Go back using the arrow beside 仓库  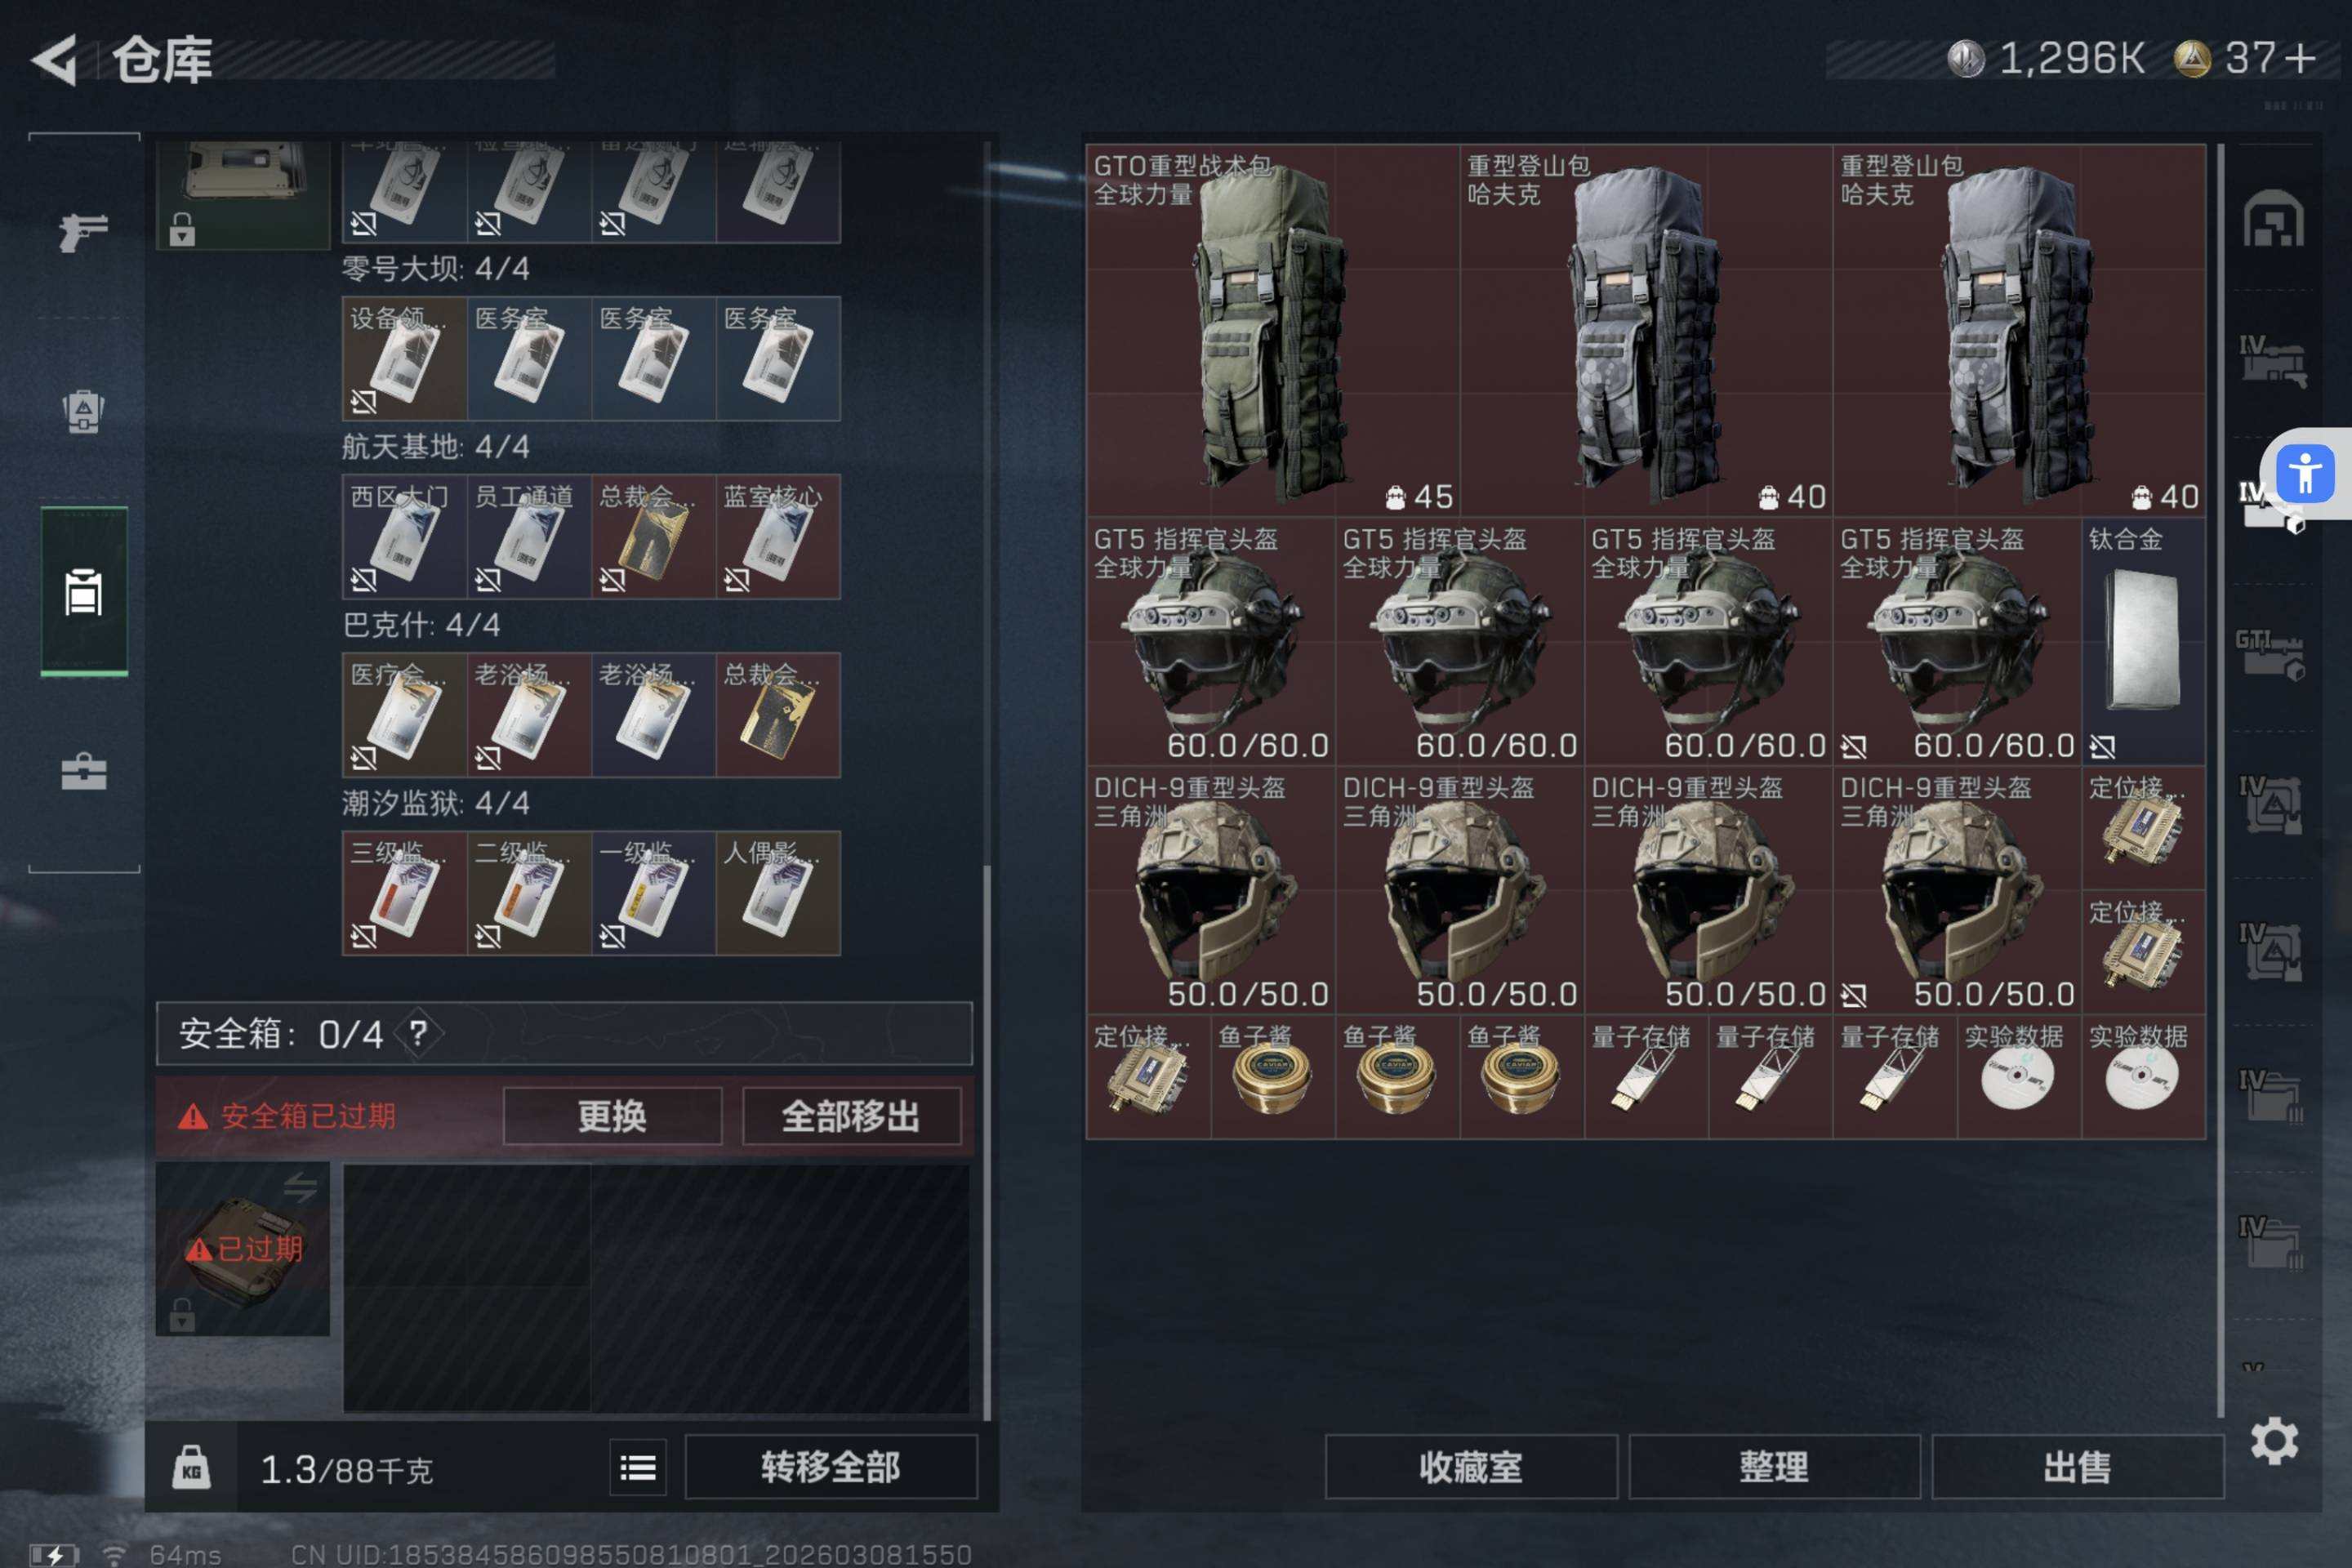click(x=55, y=59)
